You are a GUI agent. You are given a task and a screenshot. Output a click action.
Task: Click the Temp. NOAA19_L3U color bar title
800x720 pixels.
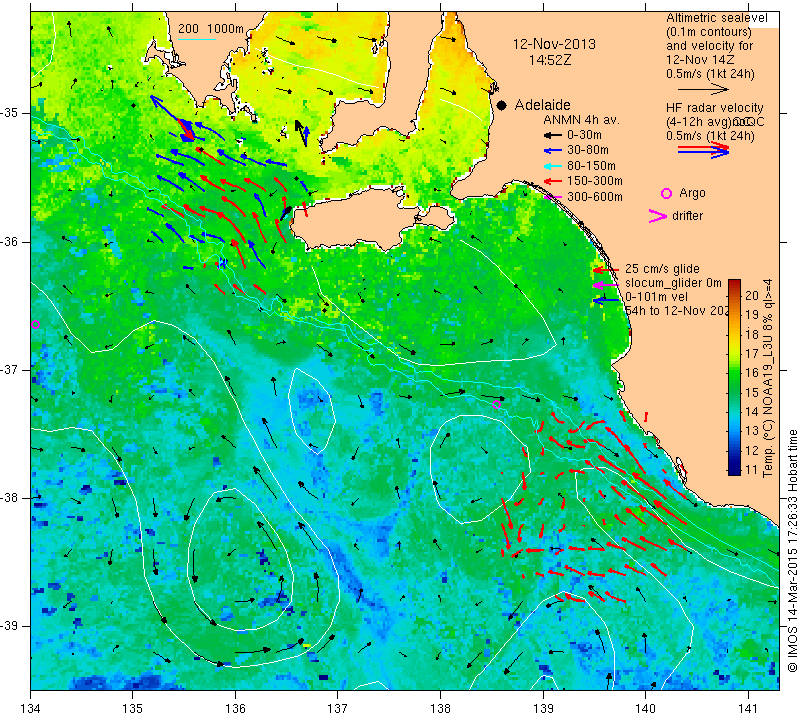768,378
